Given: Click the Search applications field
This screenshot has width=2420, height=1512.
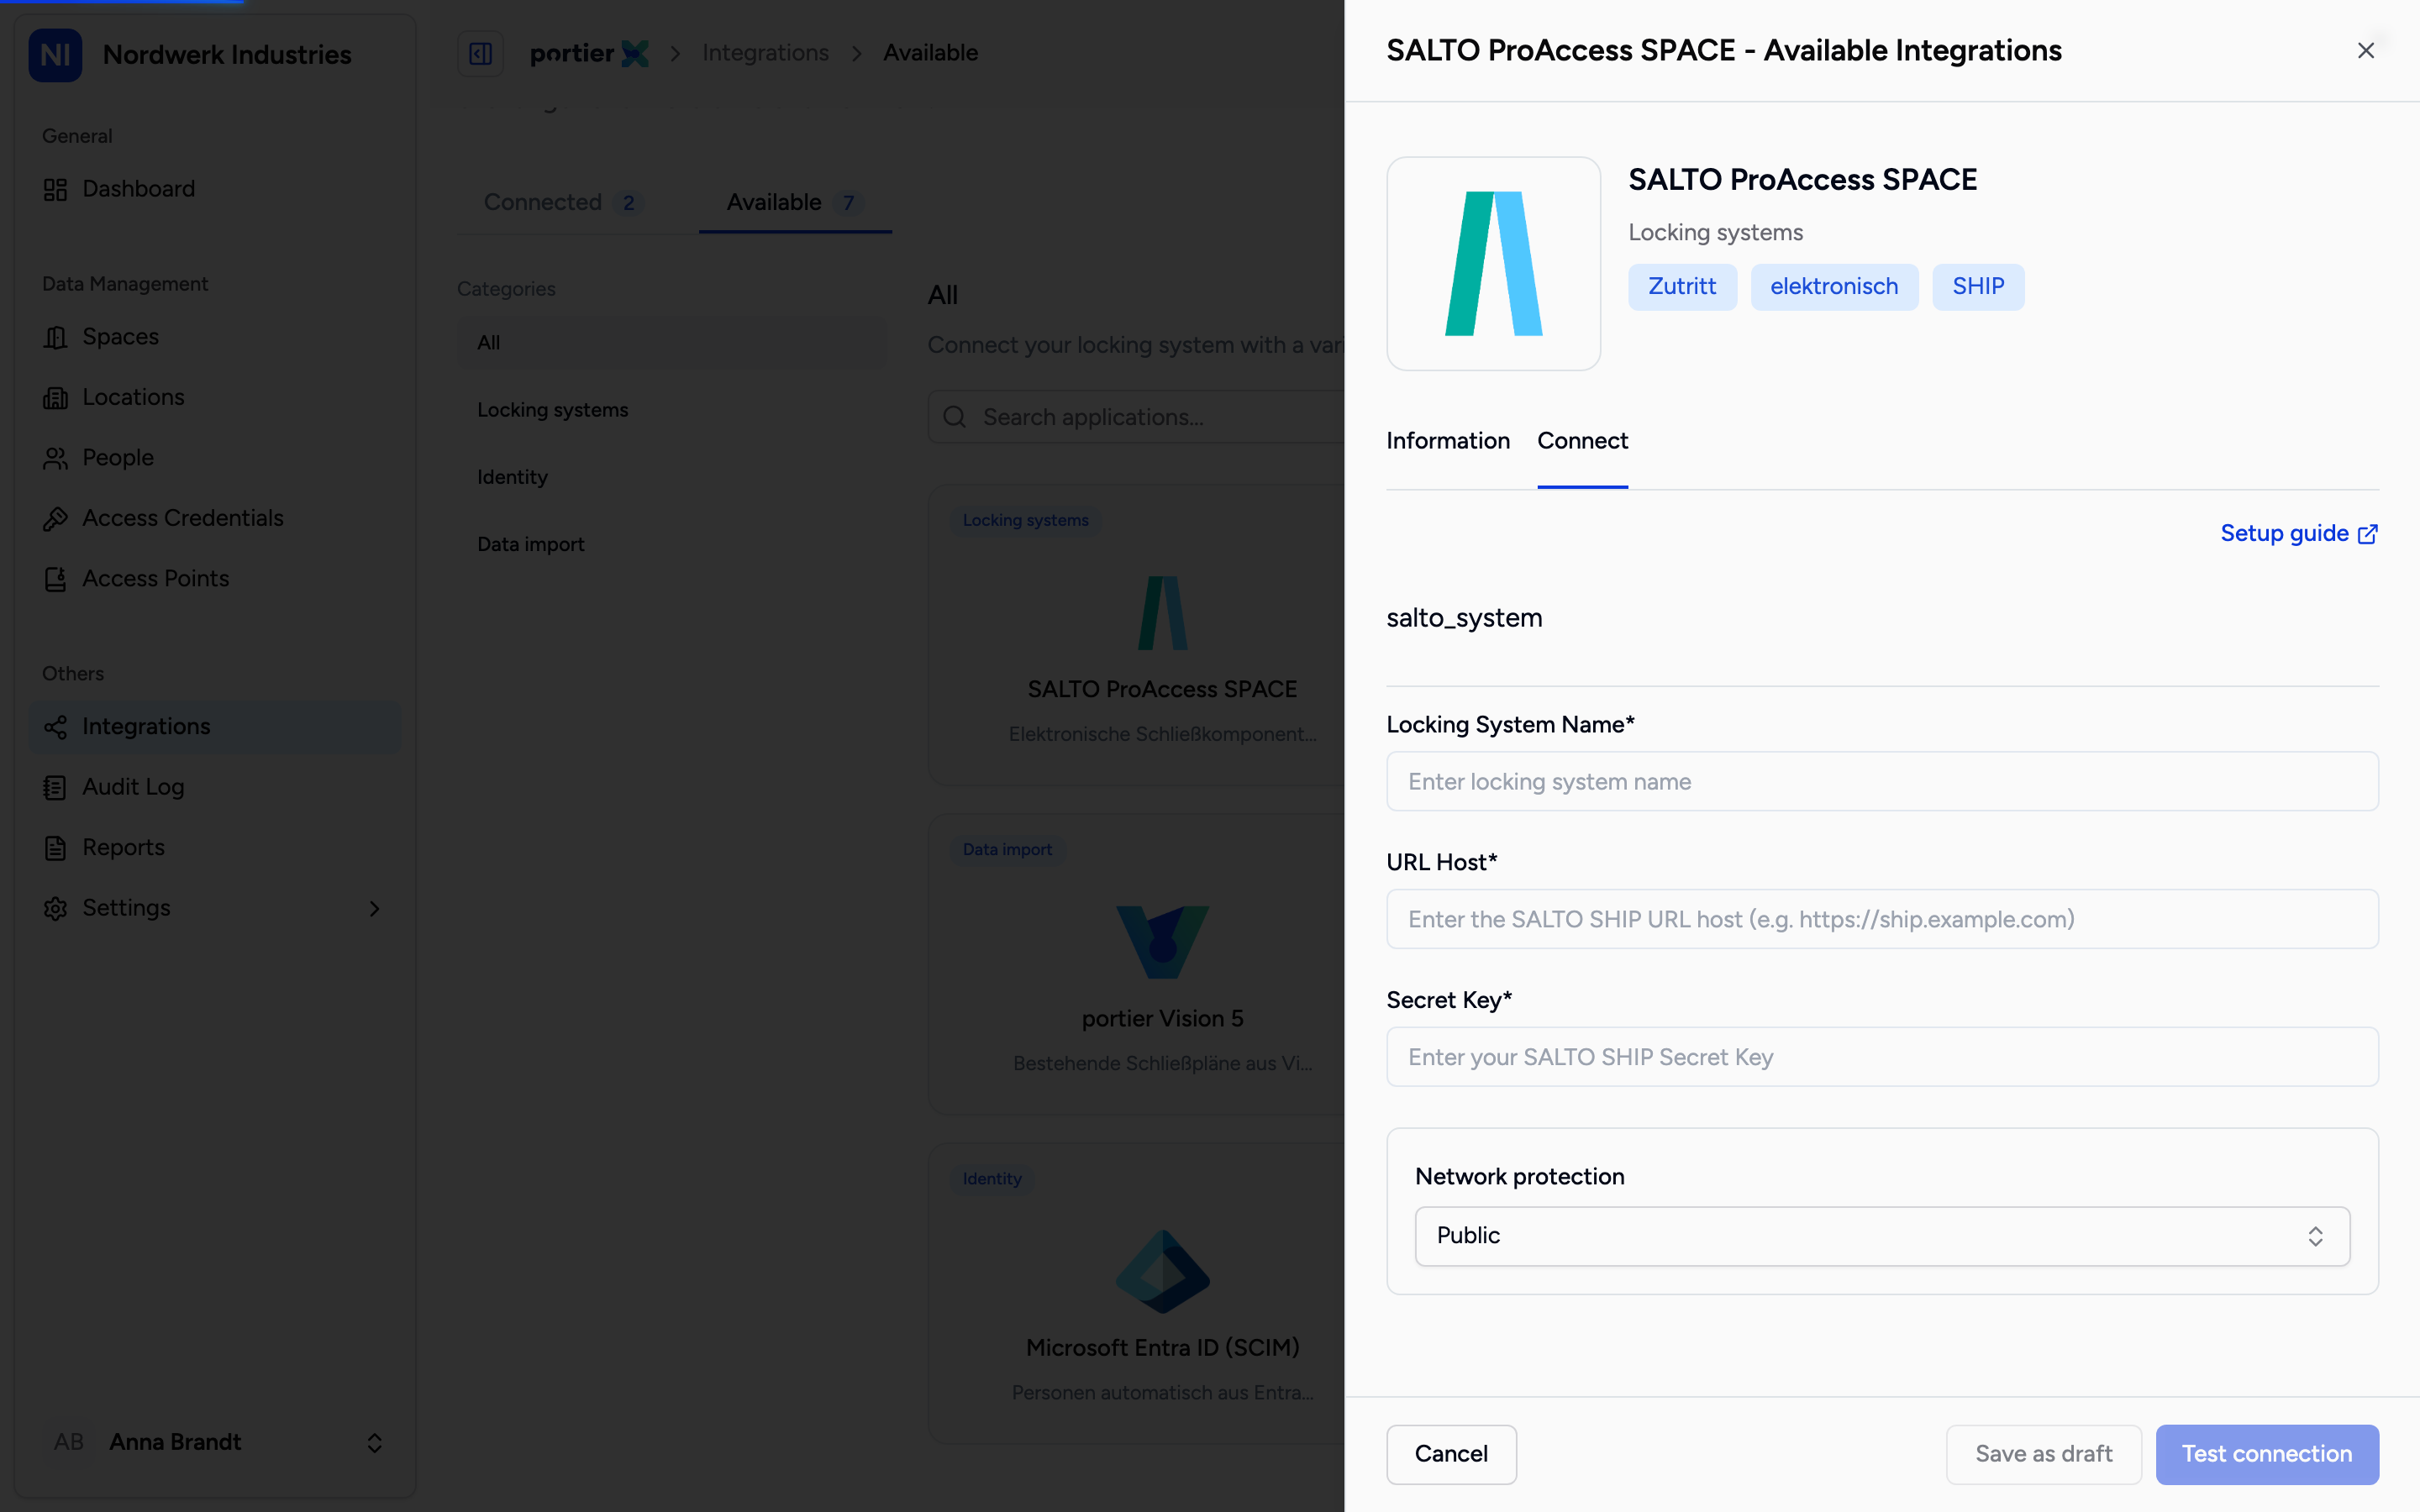Looking at the screenshot, I should [x=1136, y=417].
